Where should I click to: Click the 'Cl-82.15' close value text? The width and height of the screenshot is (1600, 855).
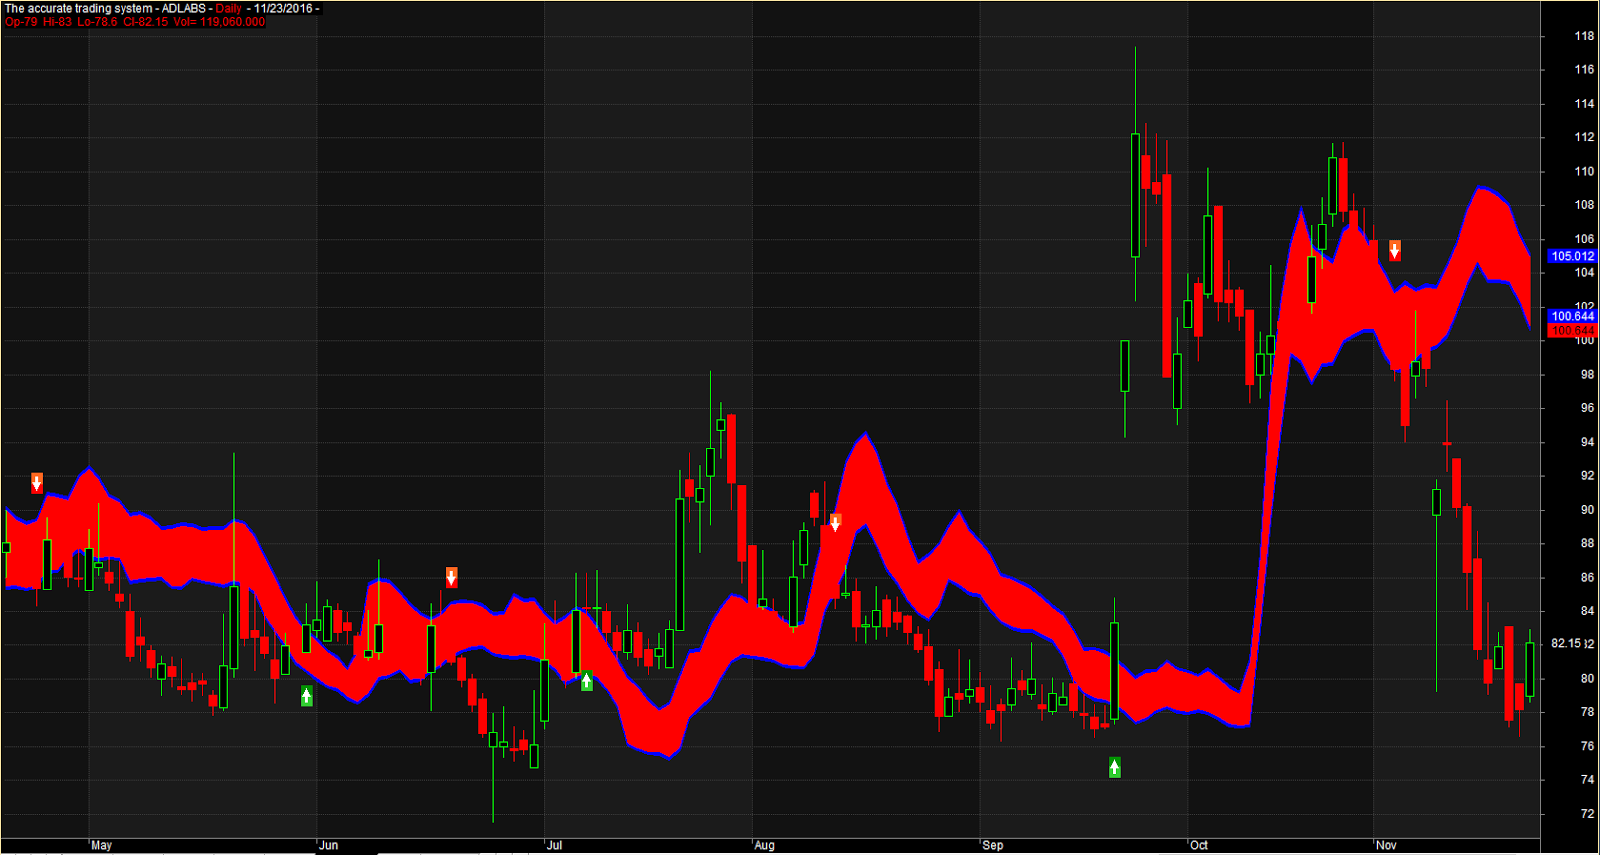pyautogui.click(x=146, y=22)
